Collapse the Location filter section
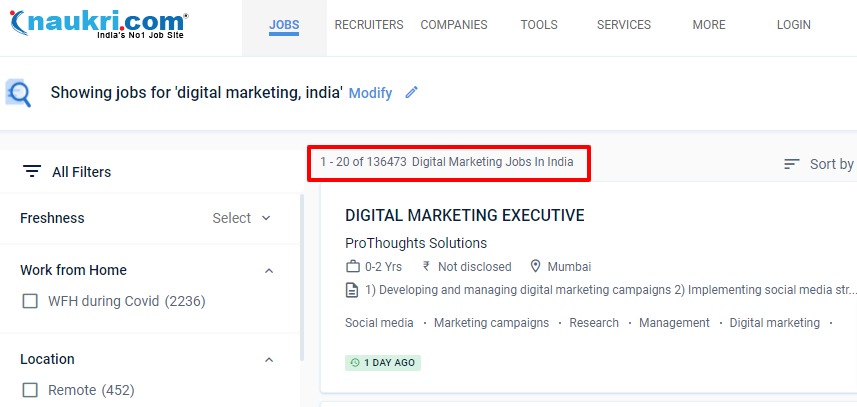 268,359
